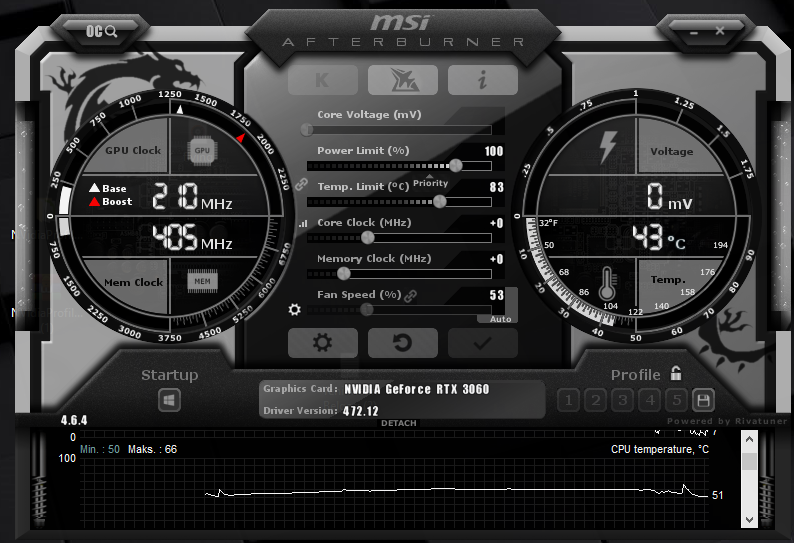Toggle the link icon between power and temp limit
Screen dimensions: 794x543
(x=301, y=184)
